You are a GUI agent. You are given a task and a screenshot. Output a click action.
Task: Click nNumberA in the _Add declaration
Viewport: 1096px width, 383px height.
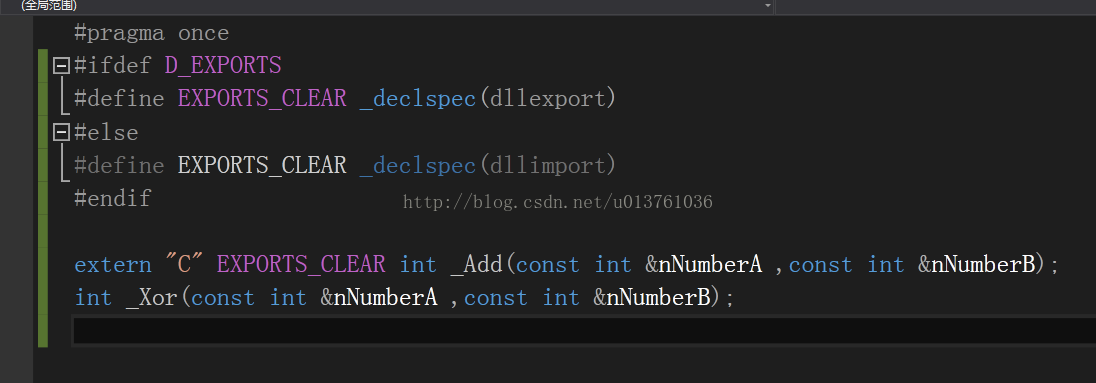[710, 265]
